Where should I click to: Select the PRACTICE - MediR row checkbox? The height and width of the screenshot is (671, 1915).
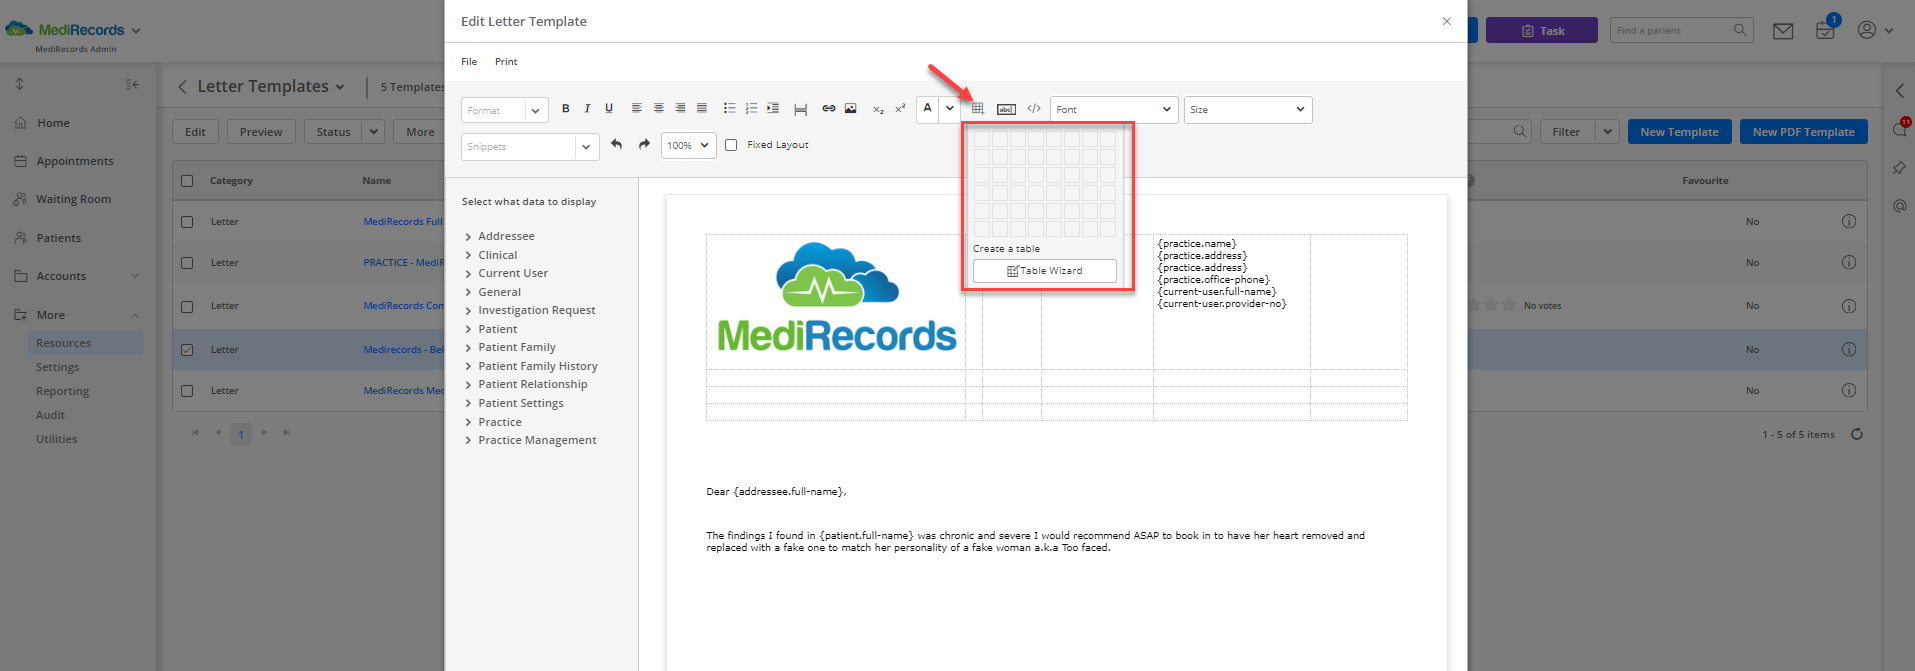click(x=187, y=263)
